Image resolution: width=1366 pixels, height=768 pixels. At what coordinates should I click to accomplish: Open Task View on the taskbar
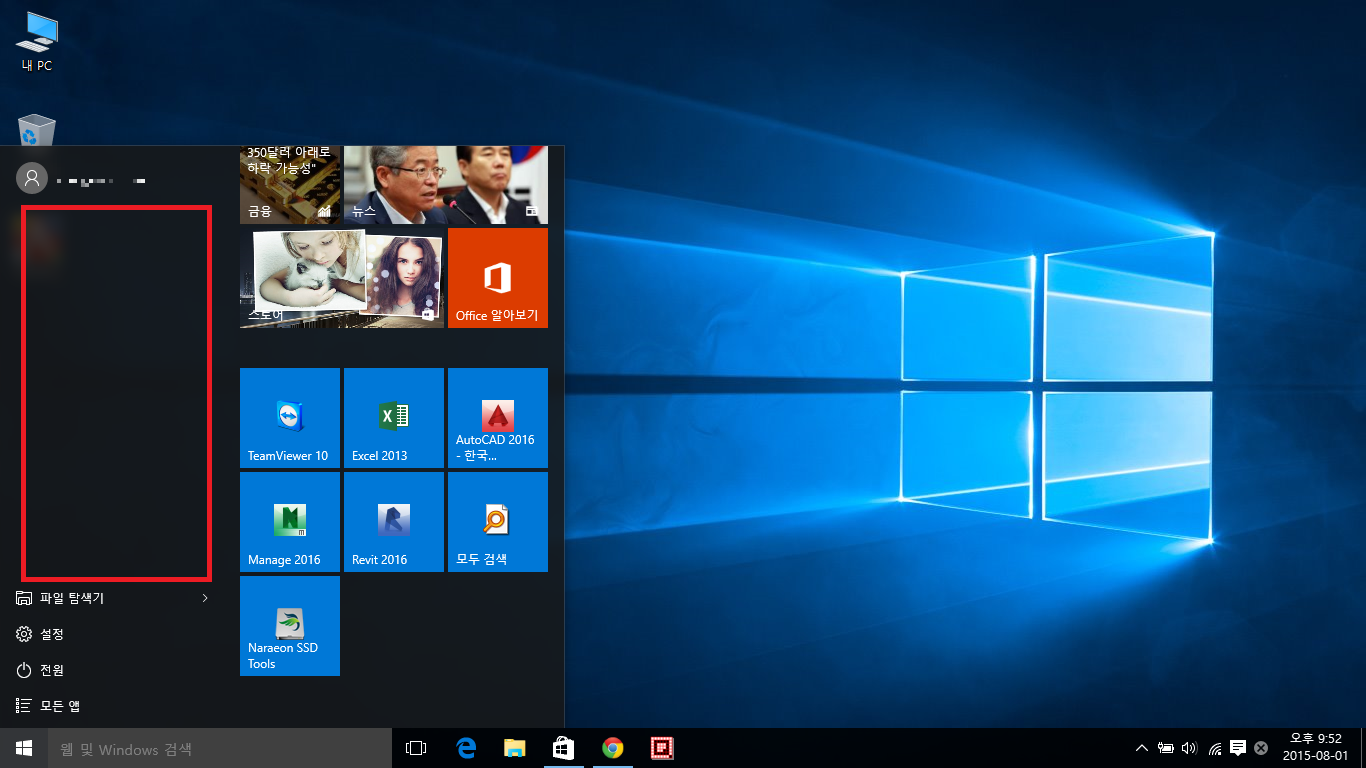coord(416,748)
